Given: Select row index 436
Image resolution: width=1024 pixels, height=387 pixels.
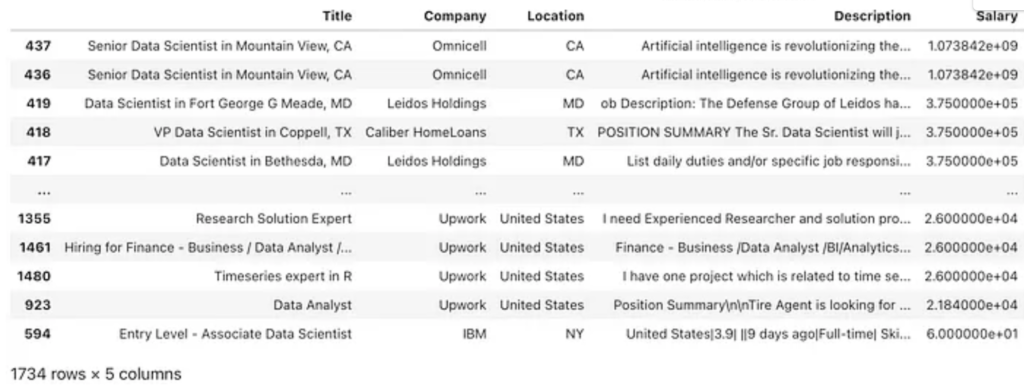Looking at the screenshot, I should [38, 74].
